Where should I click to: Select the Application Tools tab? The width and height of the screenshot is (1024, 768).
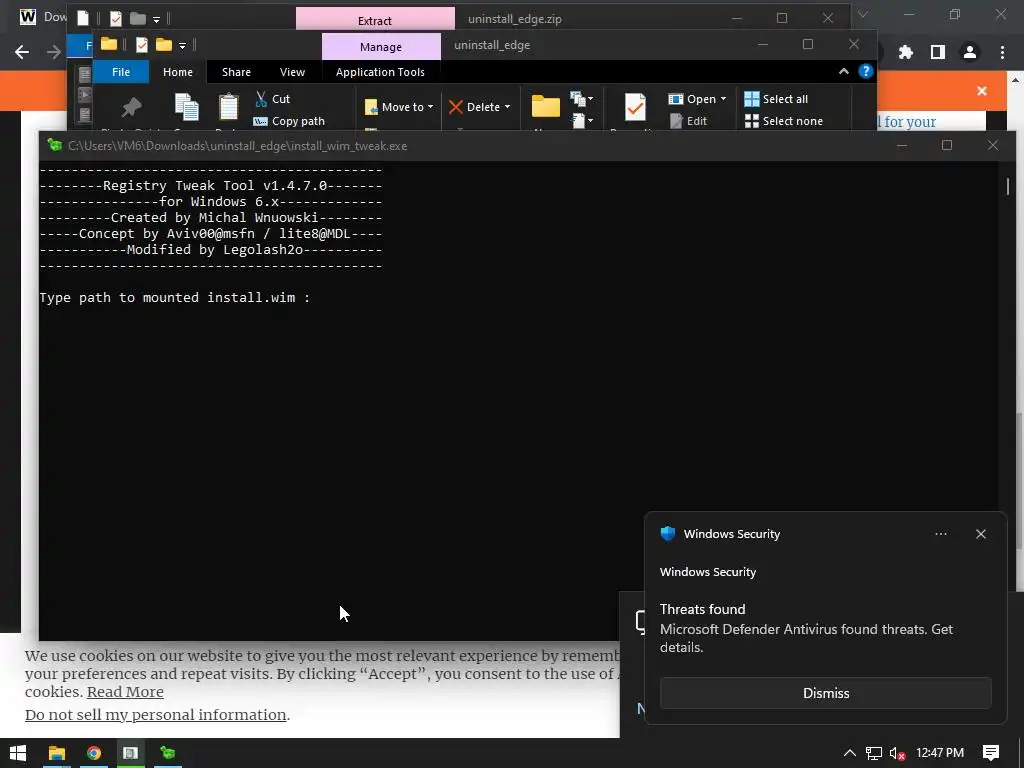[380, 72]
